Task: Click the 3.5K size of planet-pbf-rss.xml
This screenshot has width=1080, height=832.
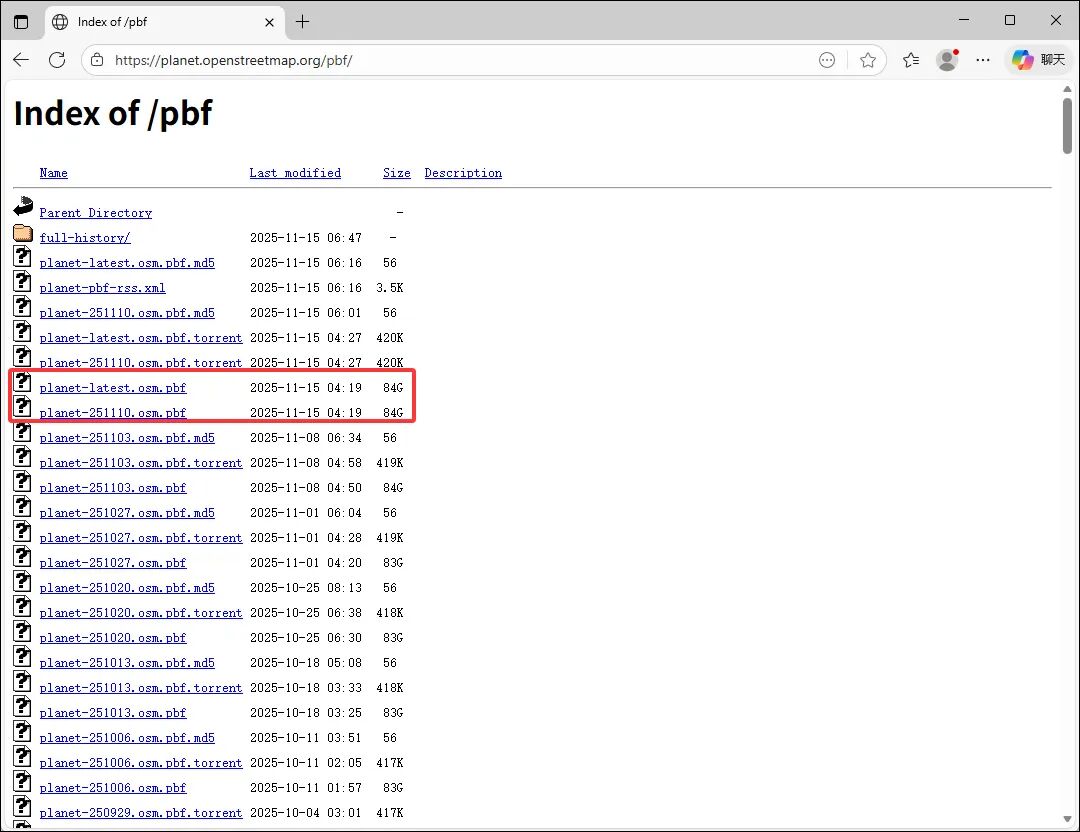Action: pyautogui.click(x=390, y=288)
